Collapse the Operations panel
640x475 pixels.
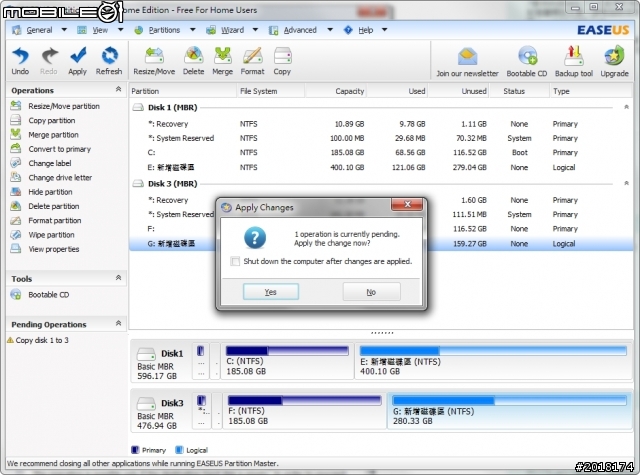(x=118, y=89)
